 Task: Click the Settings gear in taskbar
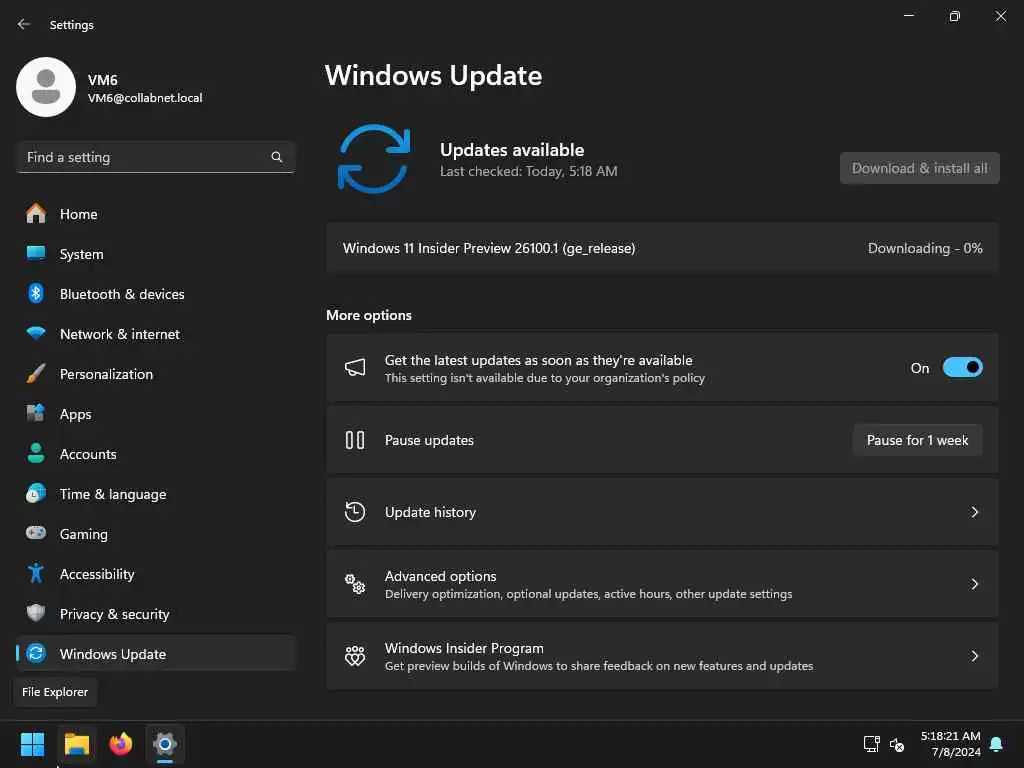[165, 744]
